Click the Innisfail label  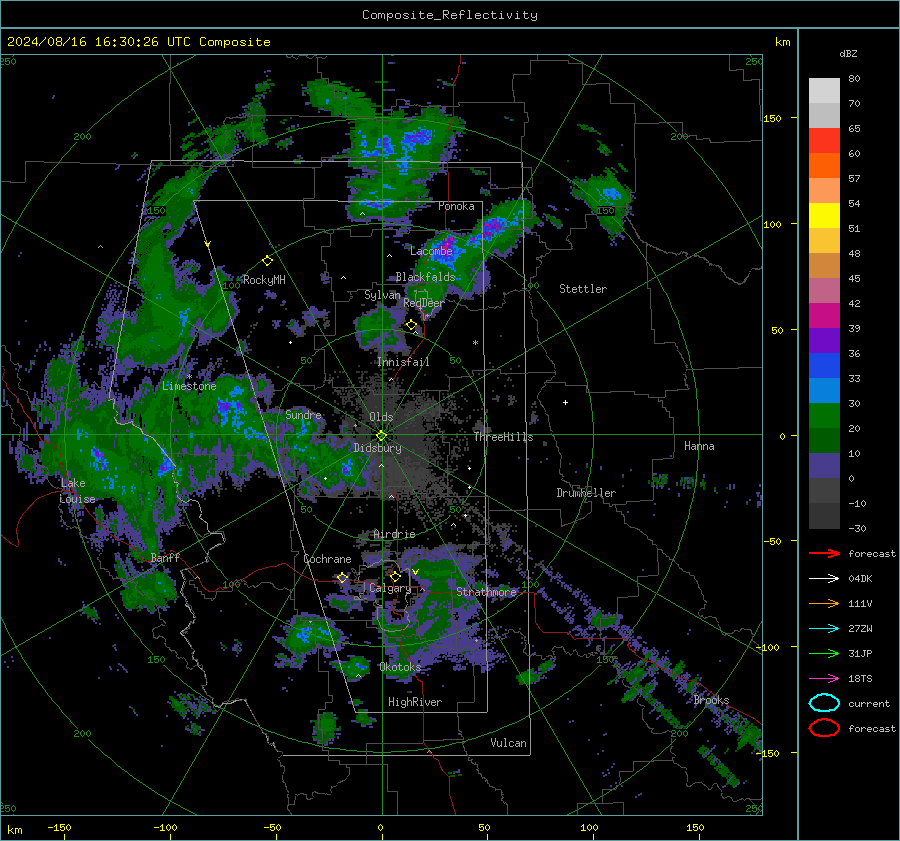coord(403,362)
